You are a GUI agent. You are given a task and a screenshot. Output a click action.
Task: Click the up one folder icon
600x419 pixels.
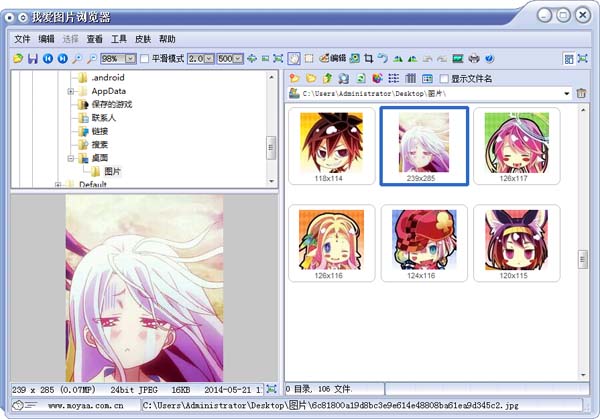point(327,78)
